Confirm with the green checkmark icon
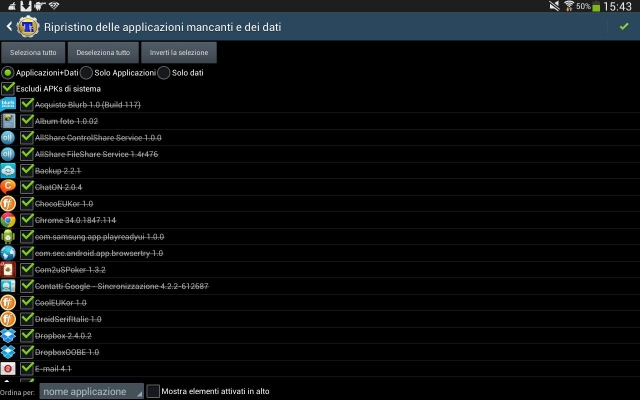 [x=624, y=27]
